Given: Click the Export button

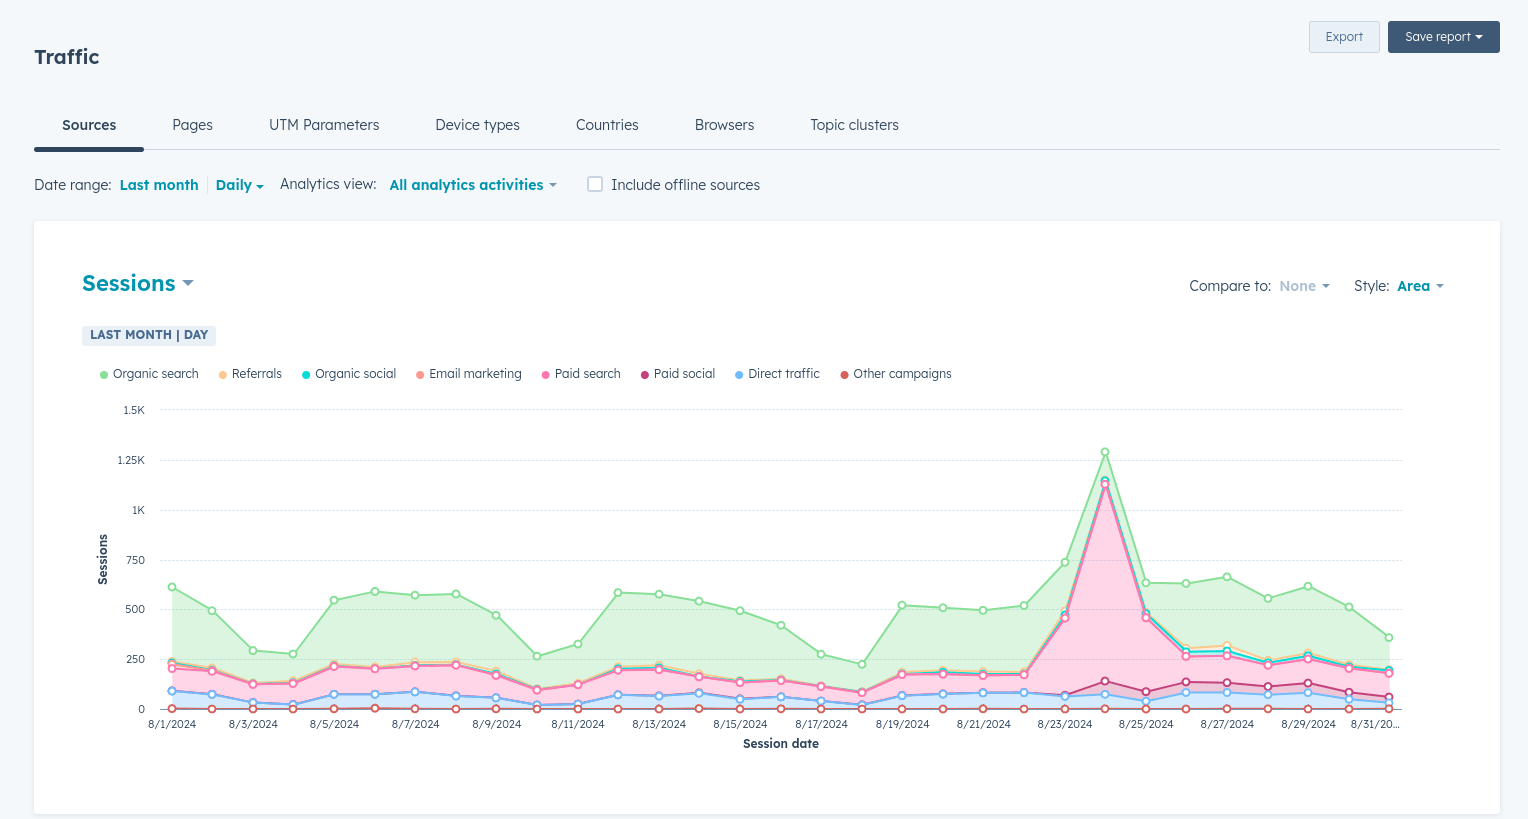Looking at the screenshot, I should point(1344,37).
